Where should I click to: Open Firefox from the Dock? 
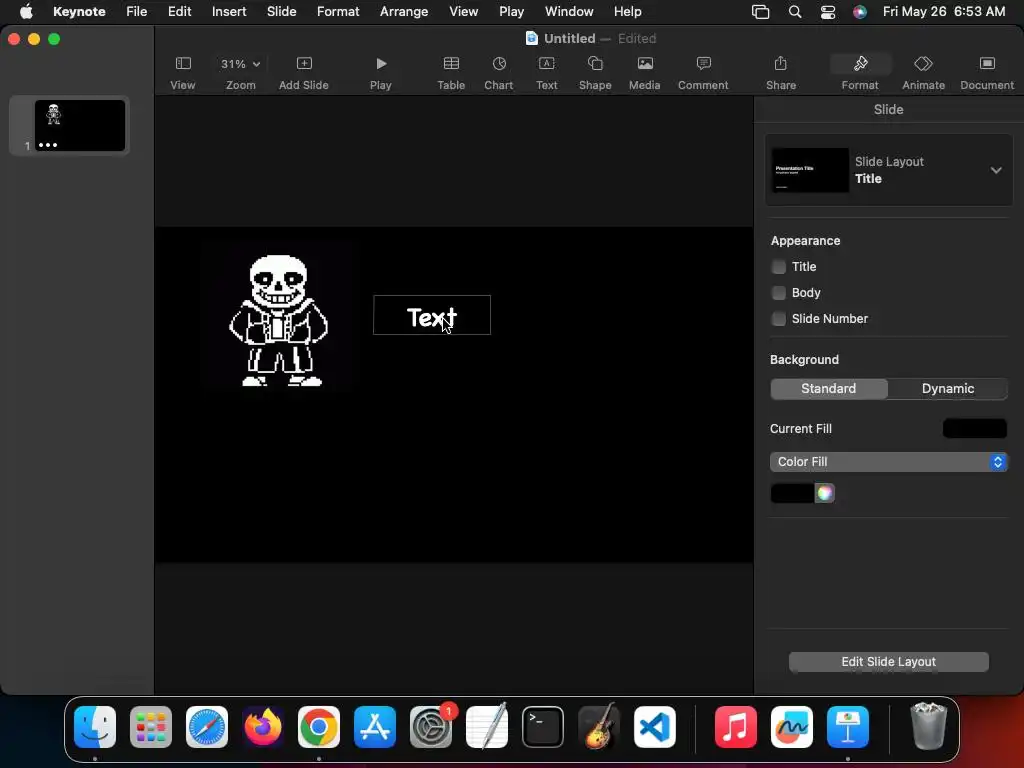click(x=263, y=727)
